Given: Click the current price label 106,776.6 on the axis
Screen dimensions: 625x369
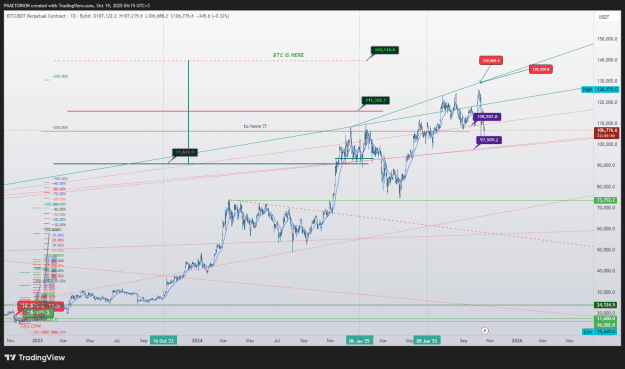Looking at the screenshot, I should tap(606, 133).
